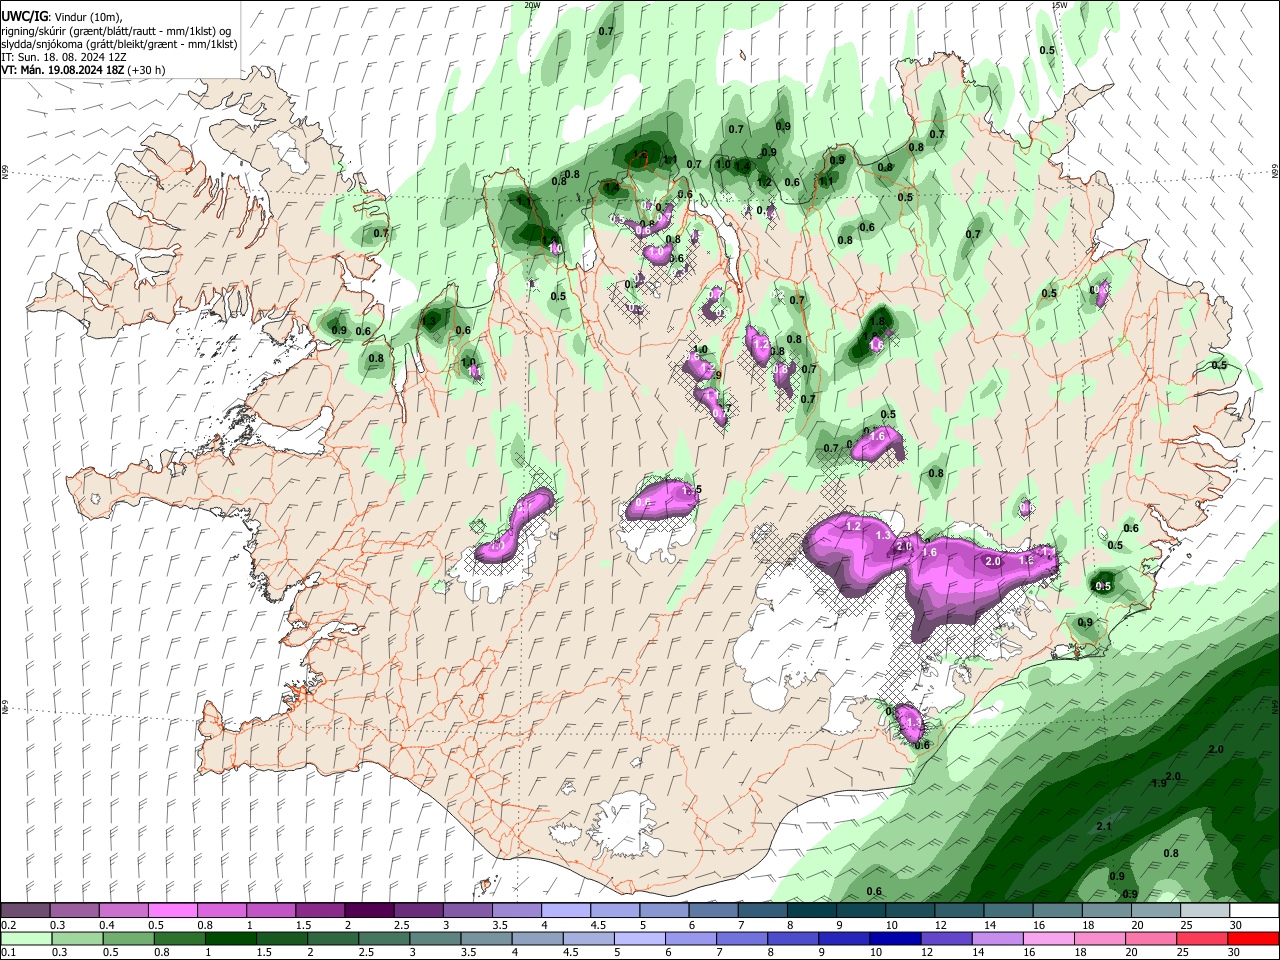The image size is (1280, 960).
Task: Click the white 30 swatch in the upper snow scale
Action: tap(1254, 910)
